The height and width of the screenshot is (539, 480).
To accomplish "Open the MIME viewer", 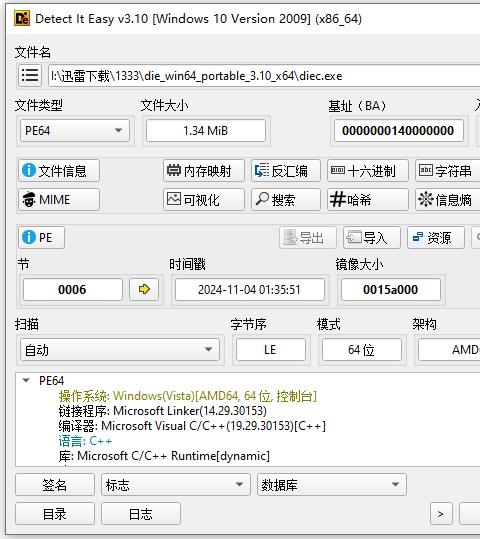I will point(59,199).
